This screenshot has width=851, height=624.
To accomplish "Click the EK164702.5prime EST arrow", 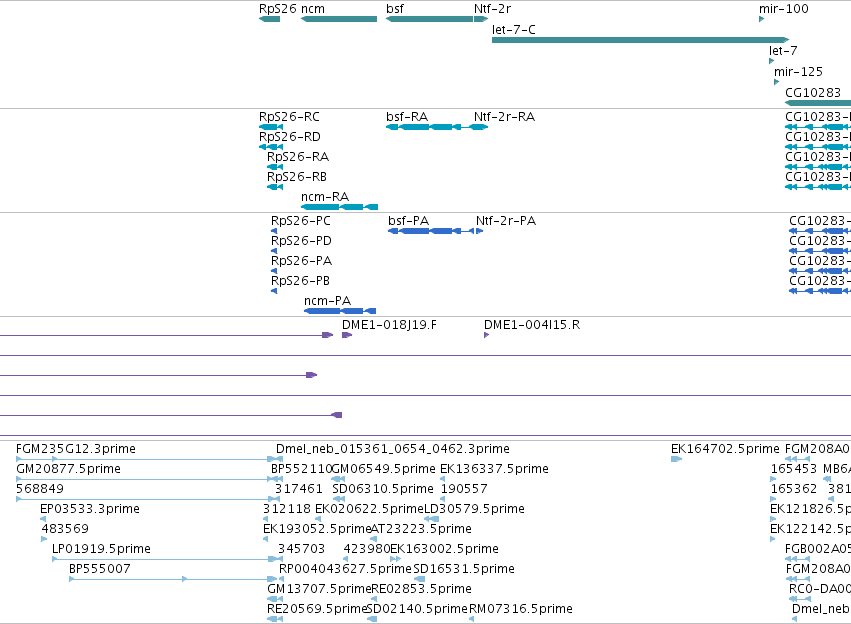I will pyautogui.click(x=676, y=459).
